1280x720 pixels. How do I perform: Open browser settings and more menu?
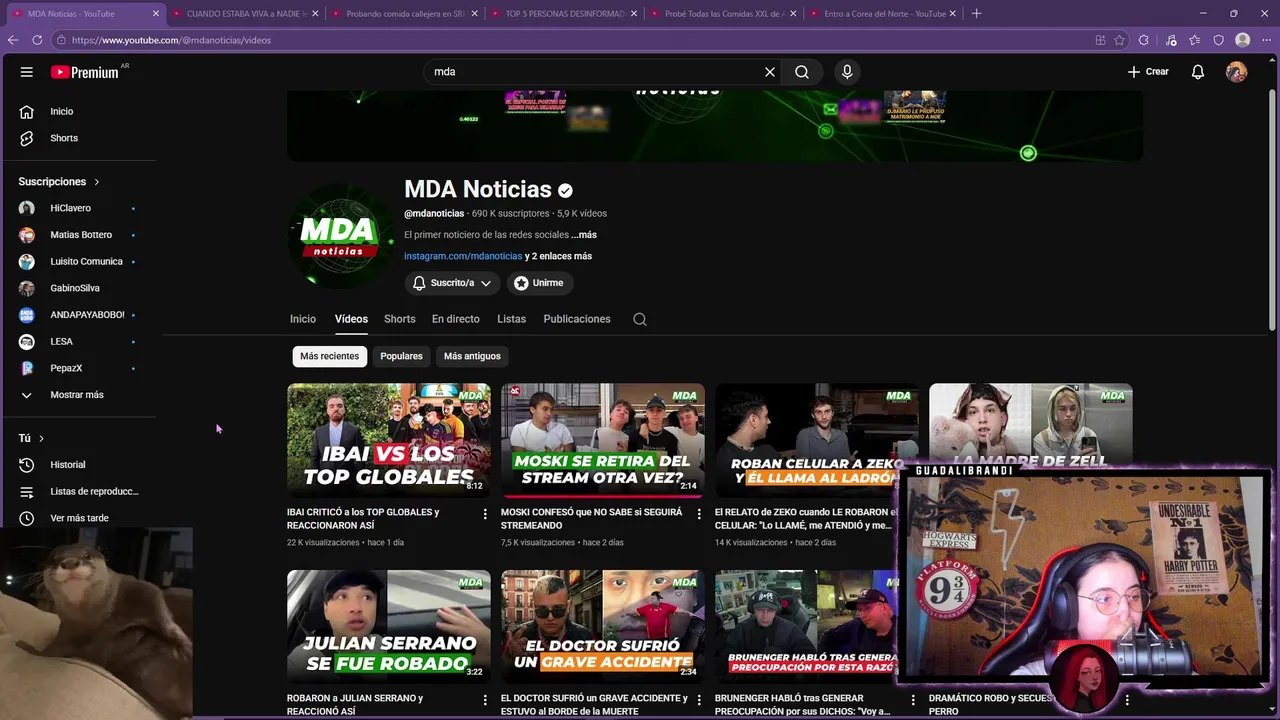pos(1266,40)
